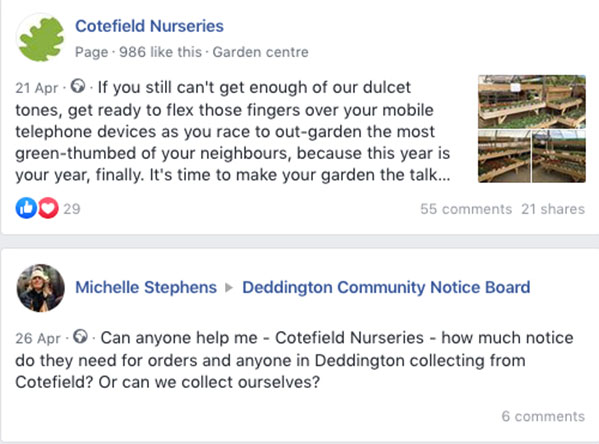Open Michelle Stephens profile photo

click(x=40, y=288)
